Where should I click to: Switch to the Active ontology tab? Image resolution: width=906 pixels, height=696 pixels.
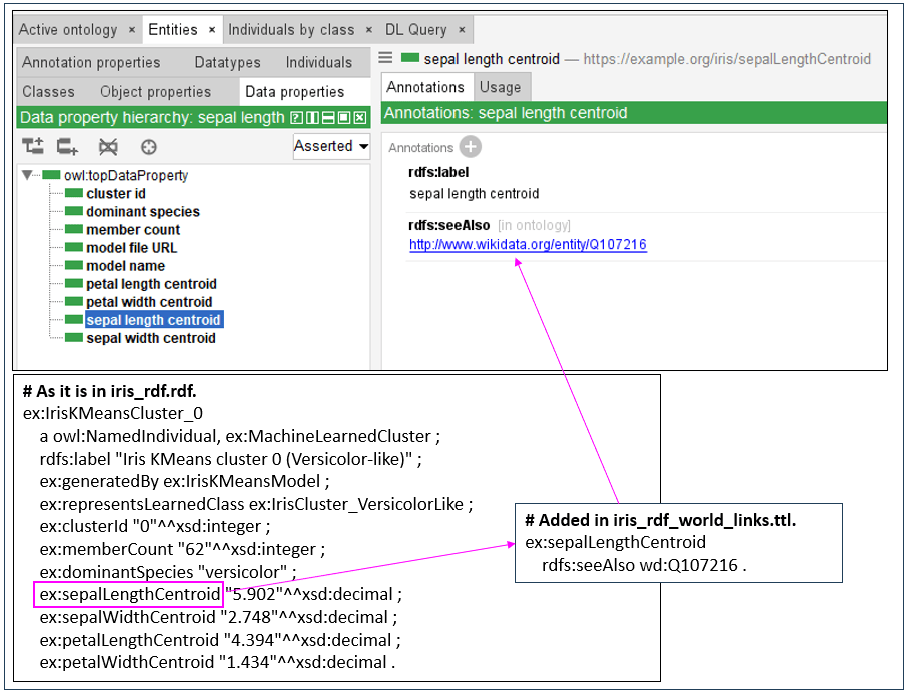[x=68, y=29]
